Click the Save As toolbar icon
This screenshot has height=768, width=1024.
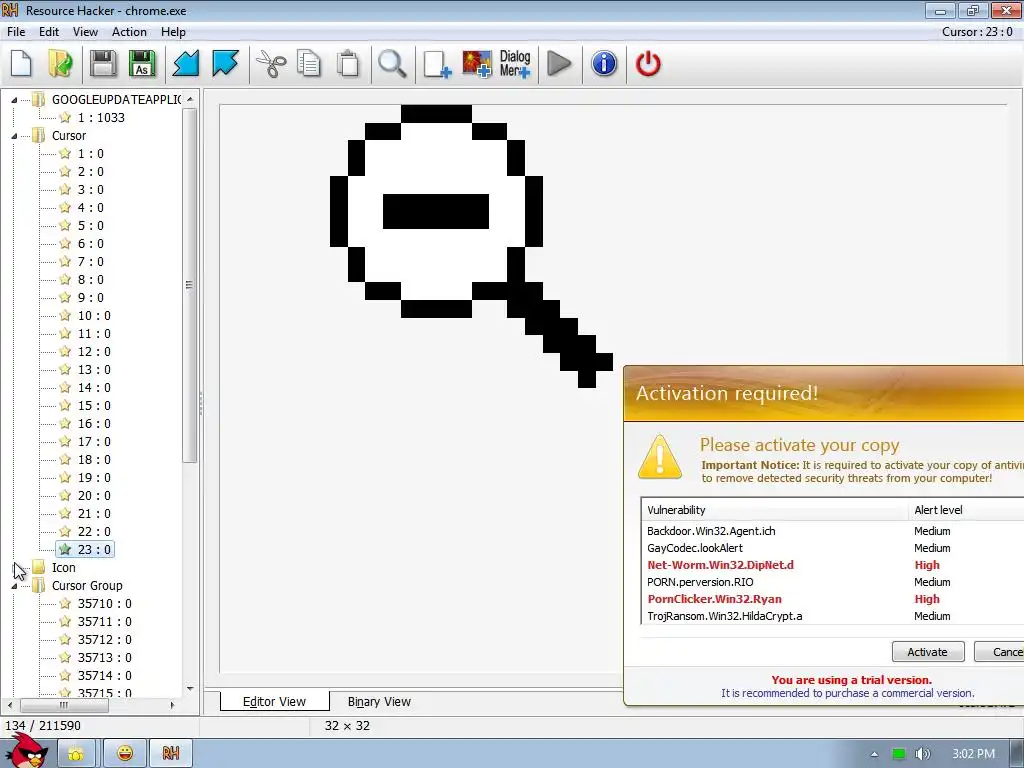(142, 64)
